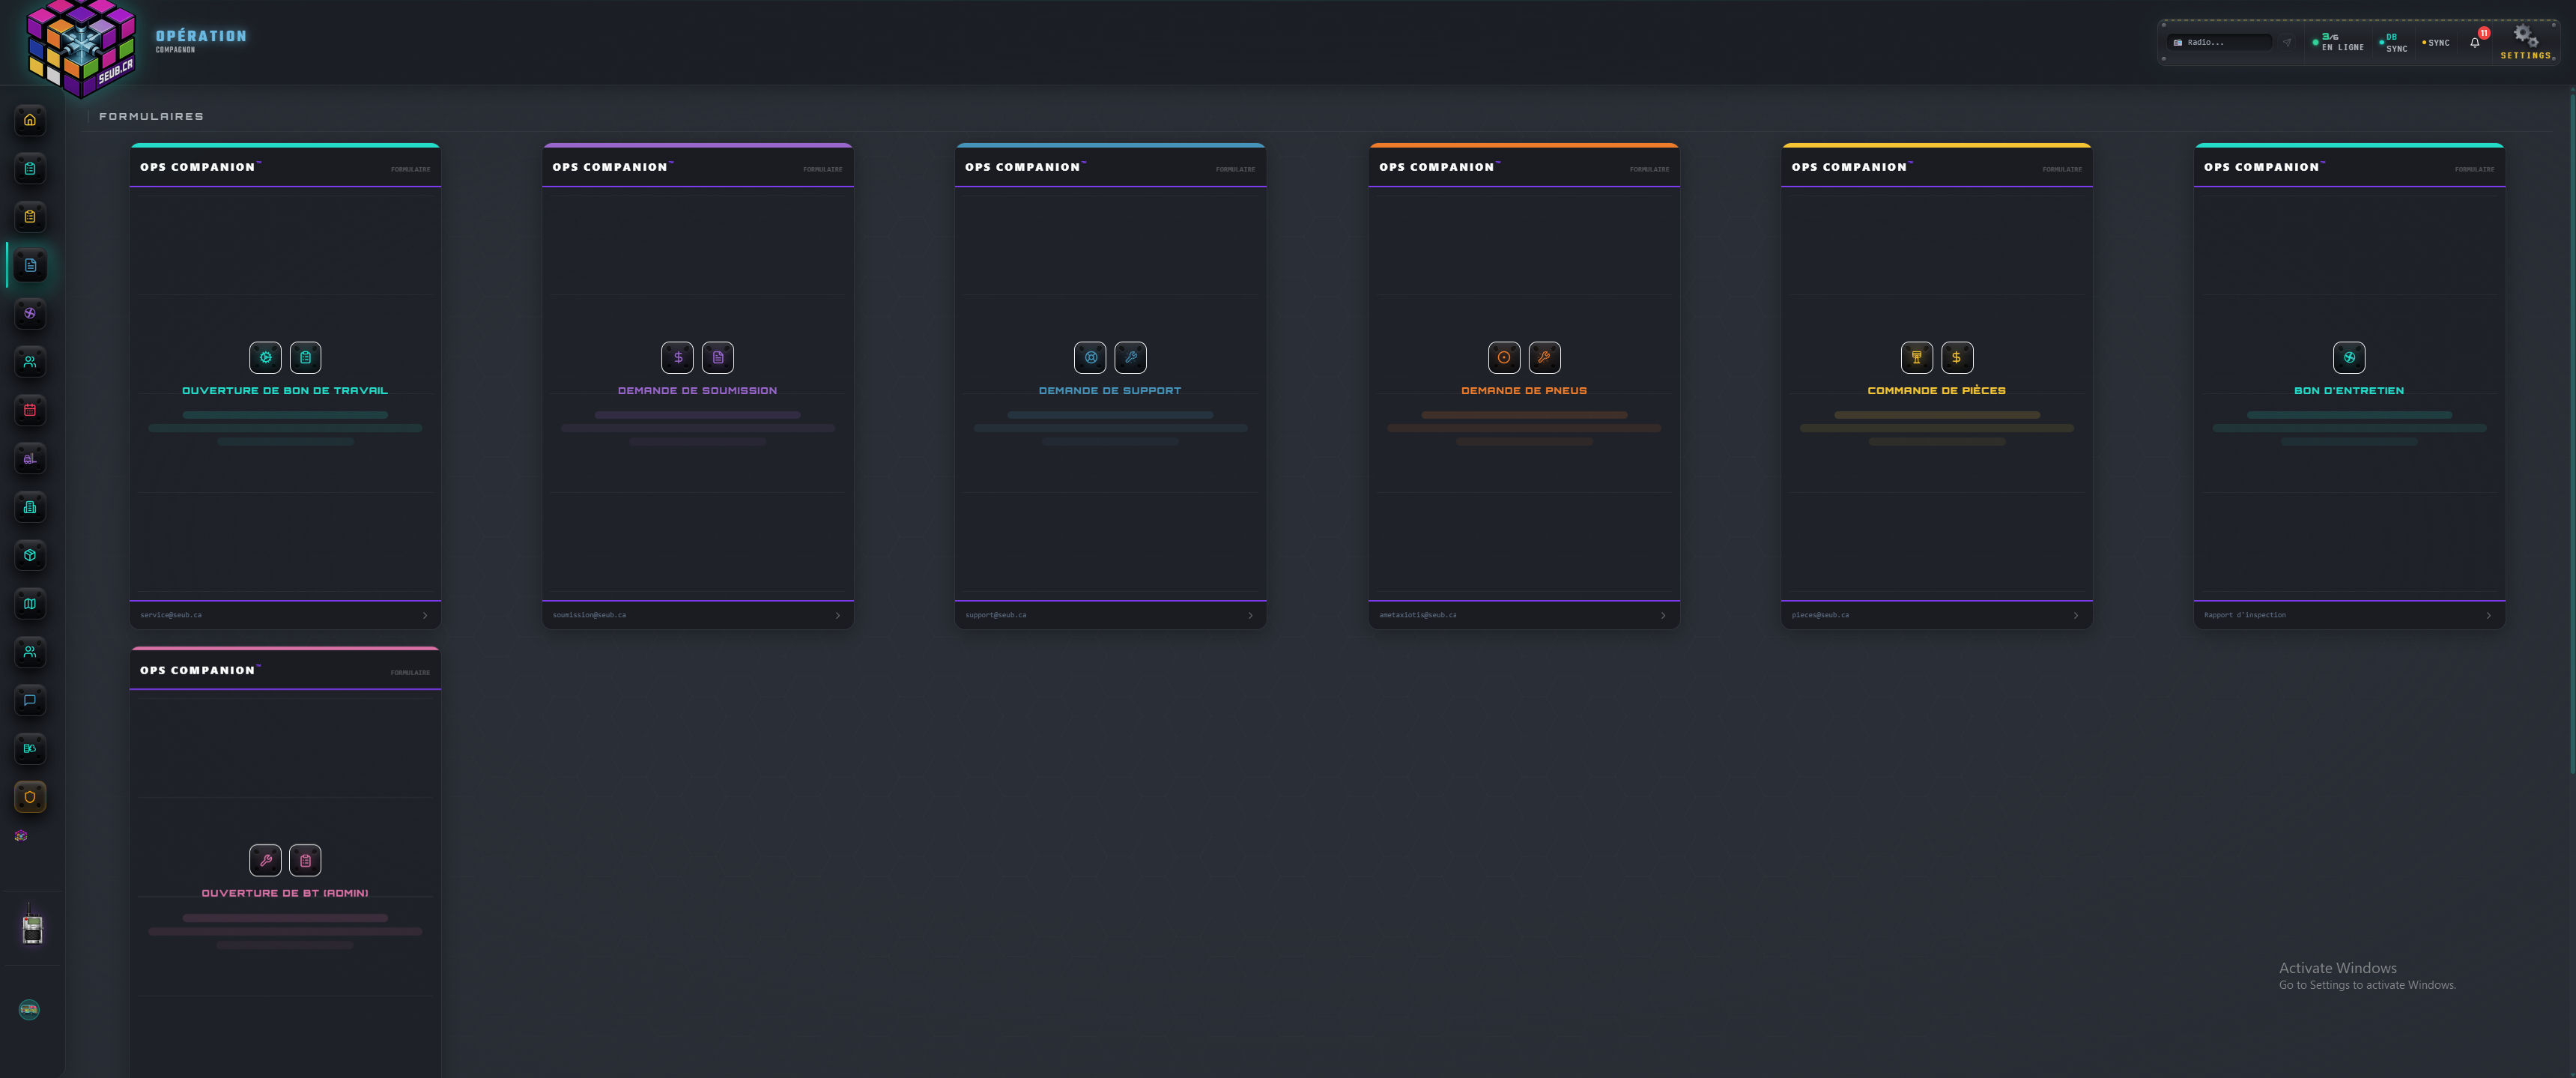Click the radio send paper-plane icon
Viewport: 2576px width, 1078px height.
click(2287, 42)
